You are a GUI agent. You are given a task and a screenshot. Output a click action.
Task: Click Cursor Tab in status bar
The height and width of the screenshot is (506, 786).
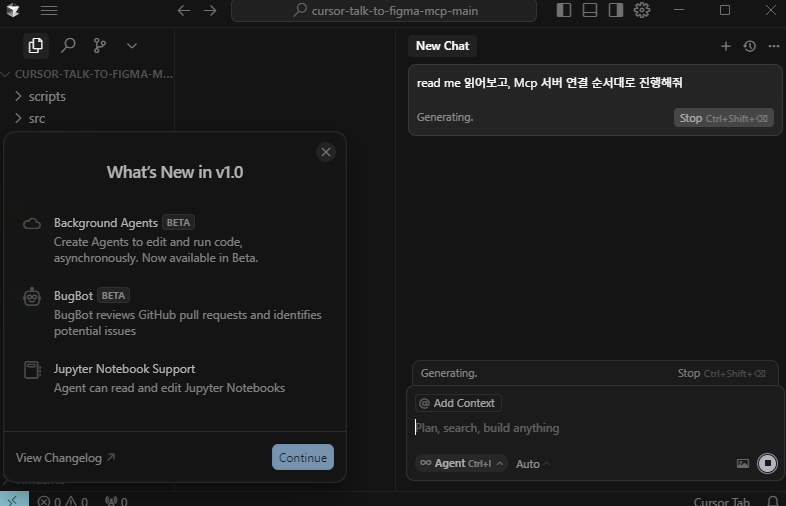pos(721,501)
